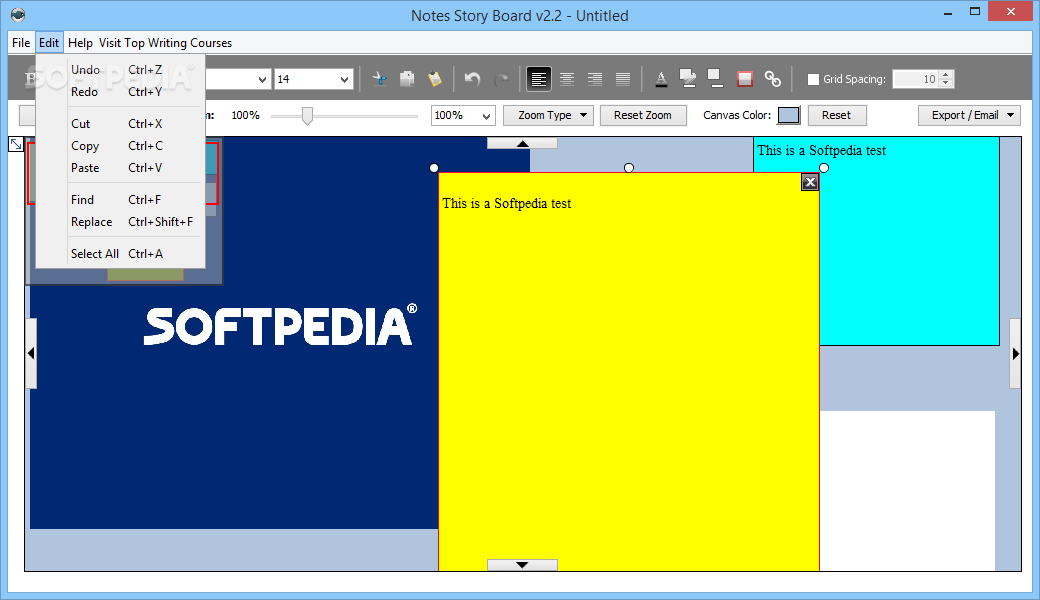
Task: Click the zoom slider thumb
Action: [307, 115]
